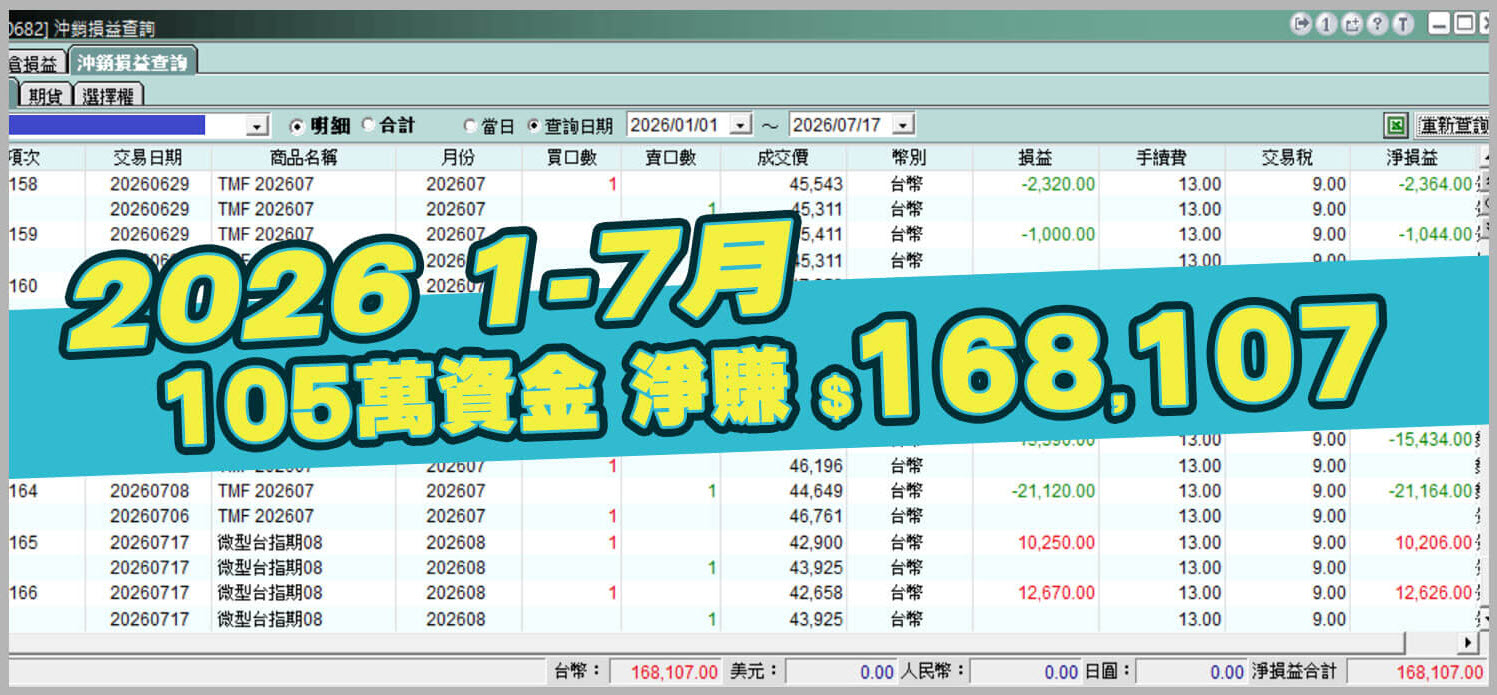
Task: Click row number 158
Action: point(23,184)
